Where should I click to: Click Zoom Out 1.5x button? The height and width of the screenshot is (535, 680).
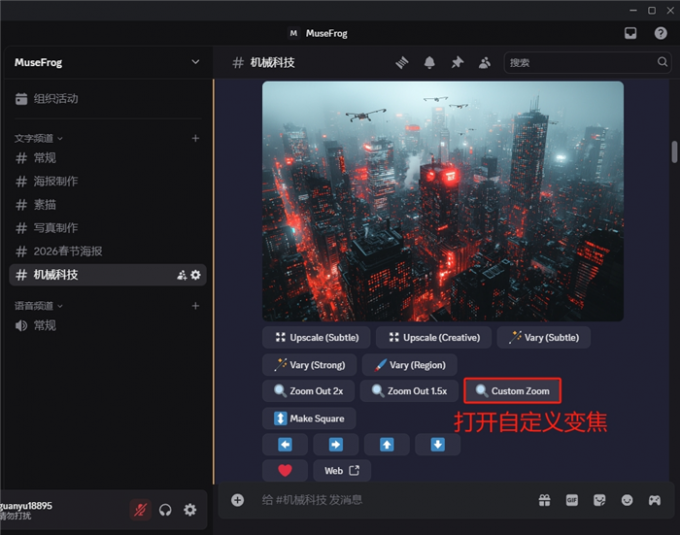(x=409, y=391)
